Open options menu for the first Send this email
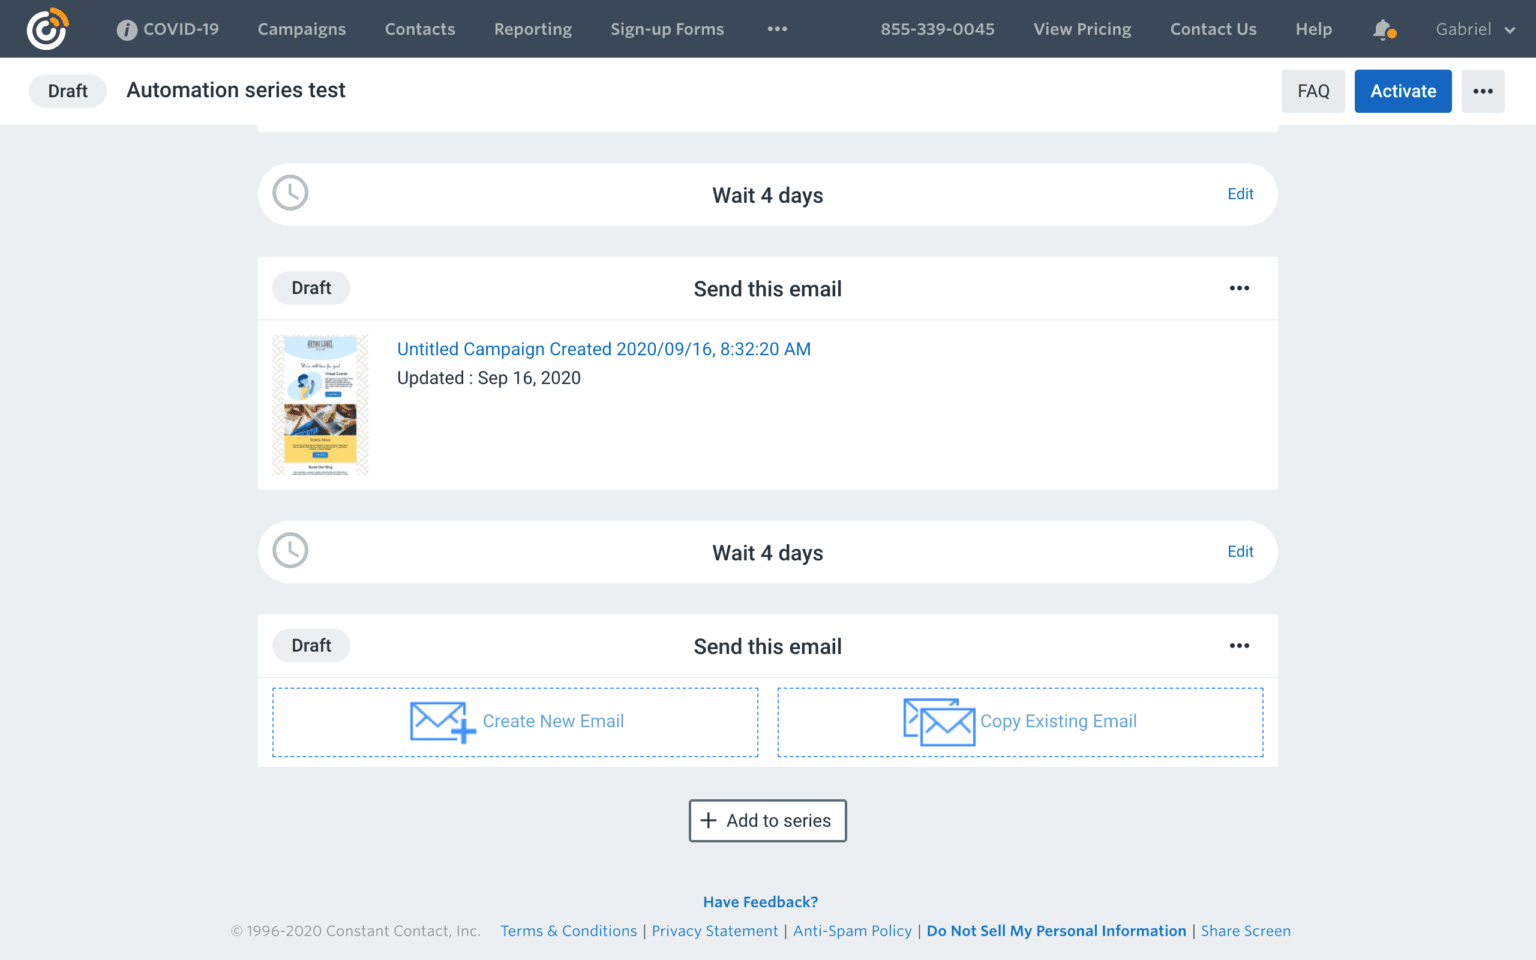The image size is (1536, 960). point(1239,288)
